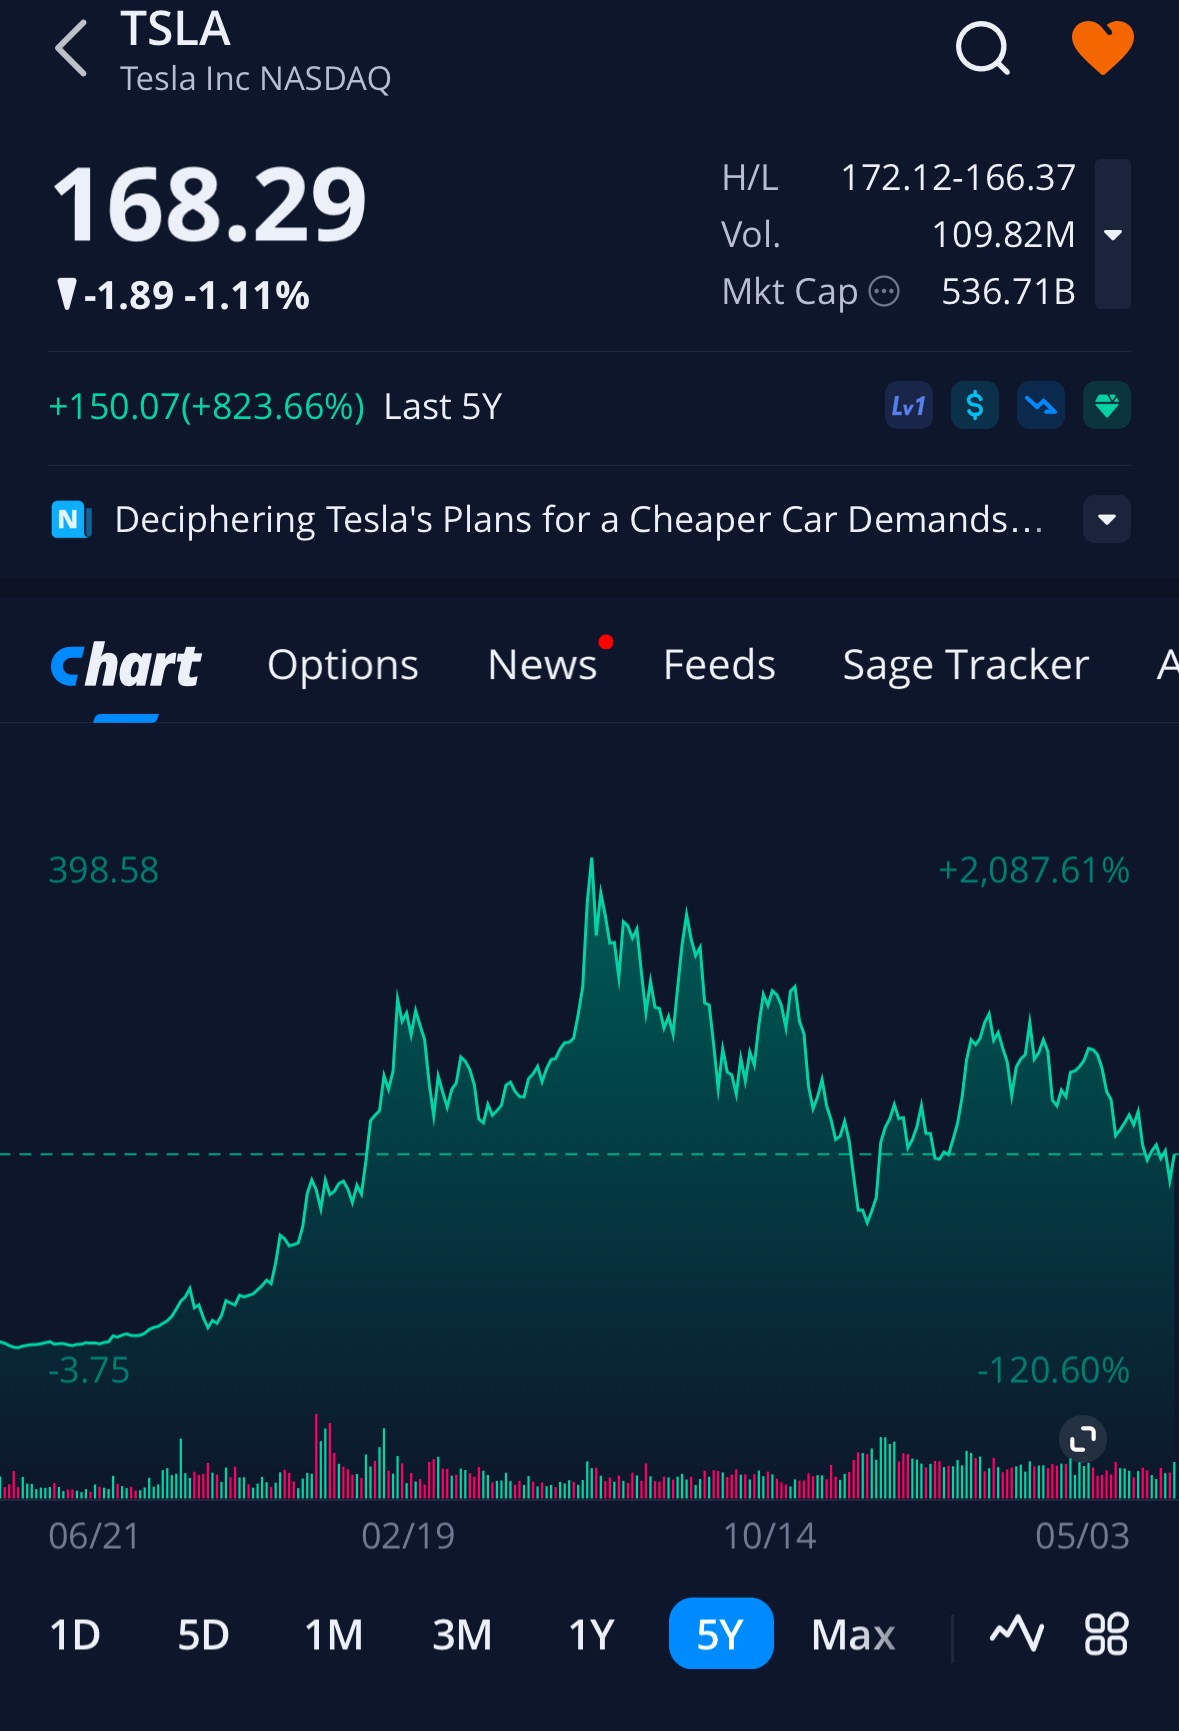Screen dimensions: 1179x1731
Task: Select the 3M time range
Action: tap(462, 1635)
